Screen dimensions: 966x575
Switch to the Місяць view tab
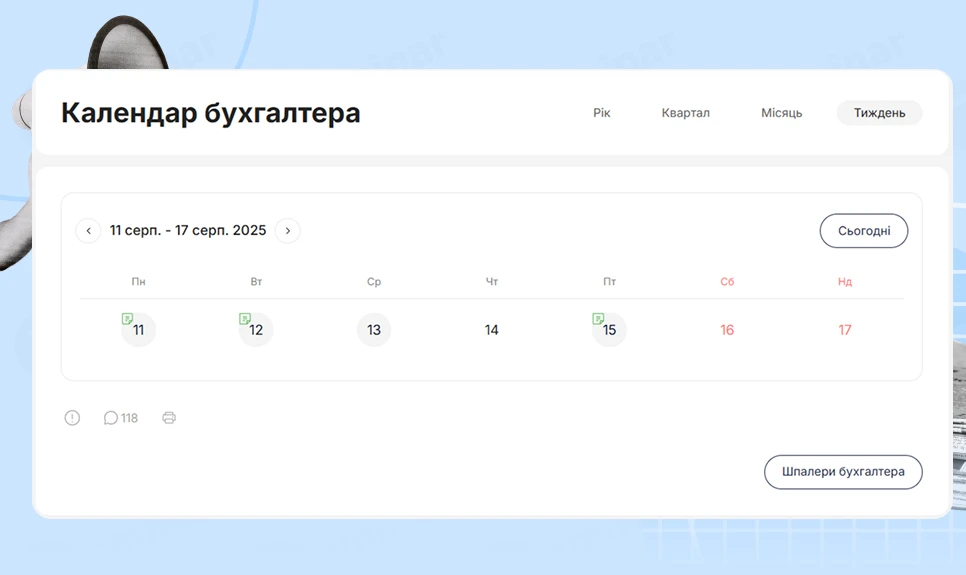click(782, 113)
